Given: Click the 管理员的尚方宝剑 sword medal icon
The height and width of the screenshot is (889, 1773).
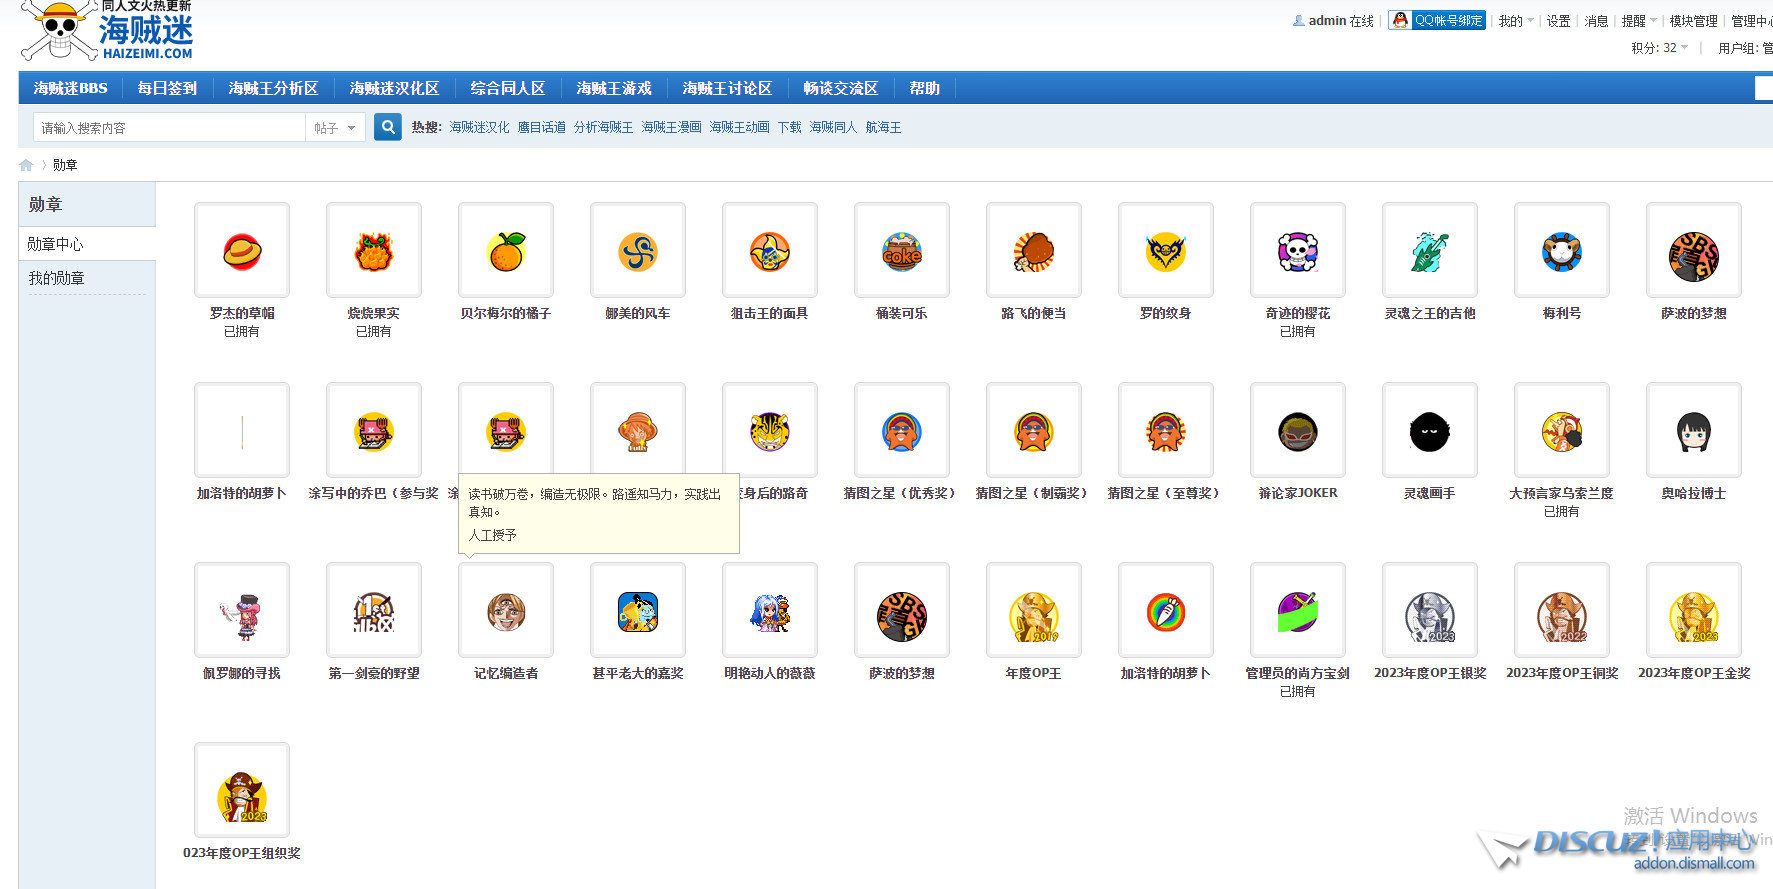Looking at the screenshot, I should (x=1298, y=611).
